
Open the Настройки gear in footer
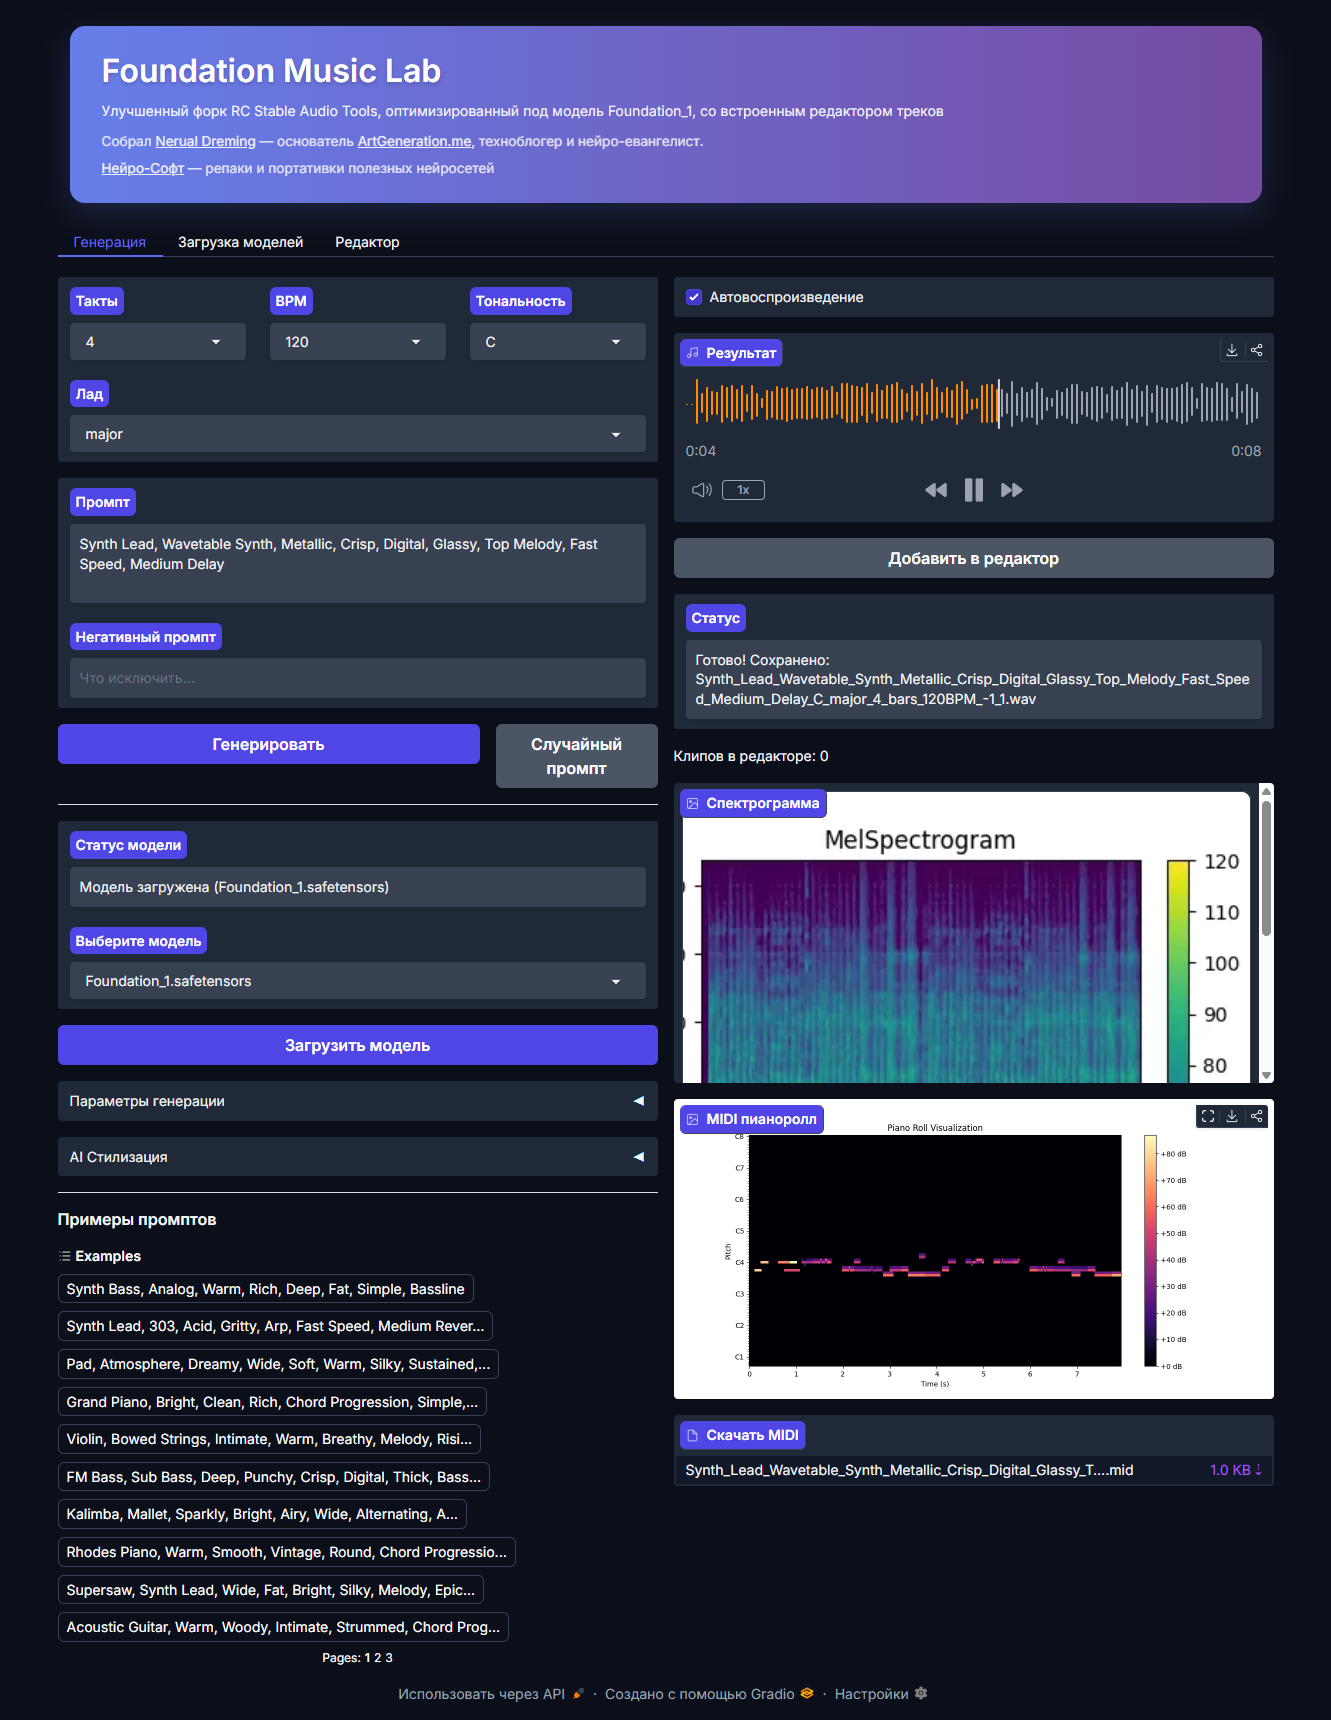(x=881, y=1694)
